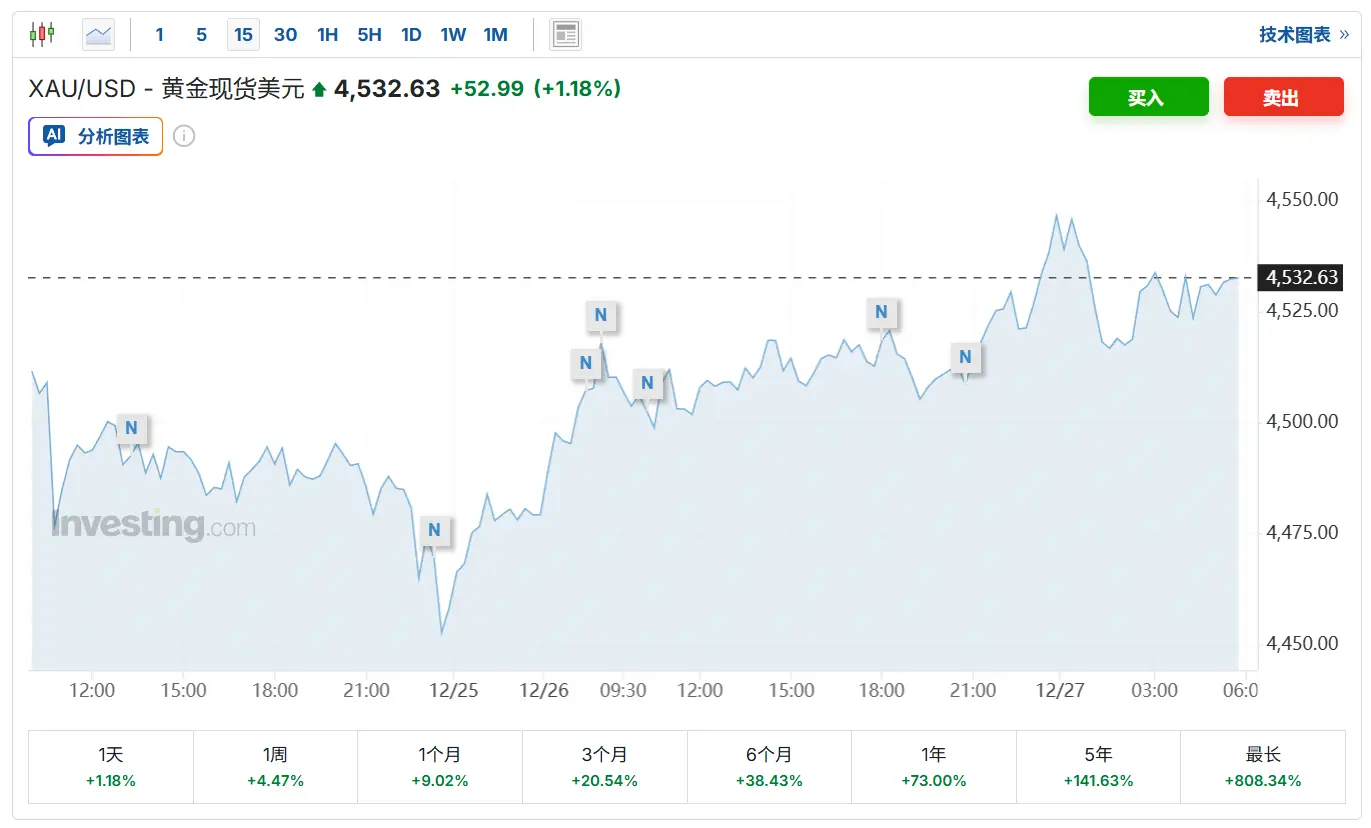This screenshot has width=1371, height=828.
Task: Click the news layout icon in toolbar
Action: click(565, 35)
